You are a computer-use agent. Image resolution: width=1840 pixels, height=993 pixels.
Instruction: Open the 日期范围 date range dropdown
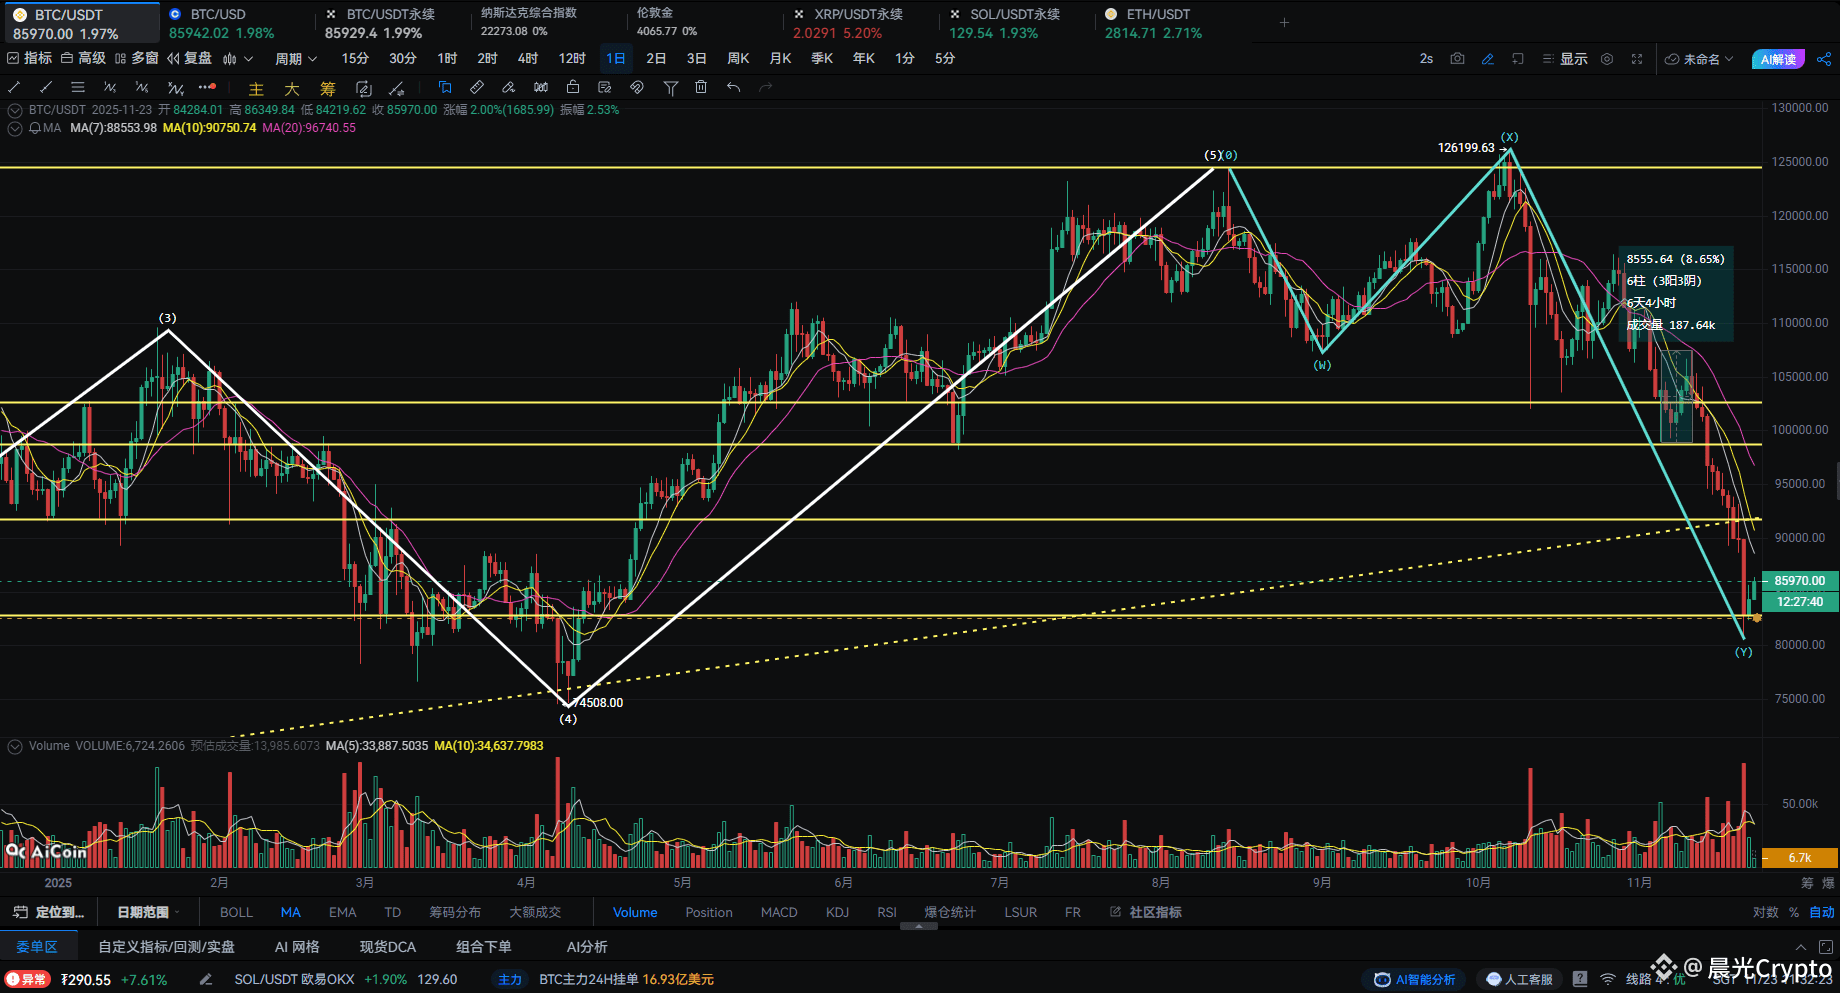[x=149, y=912]
